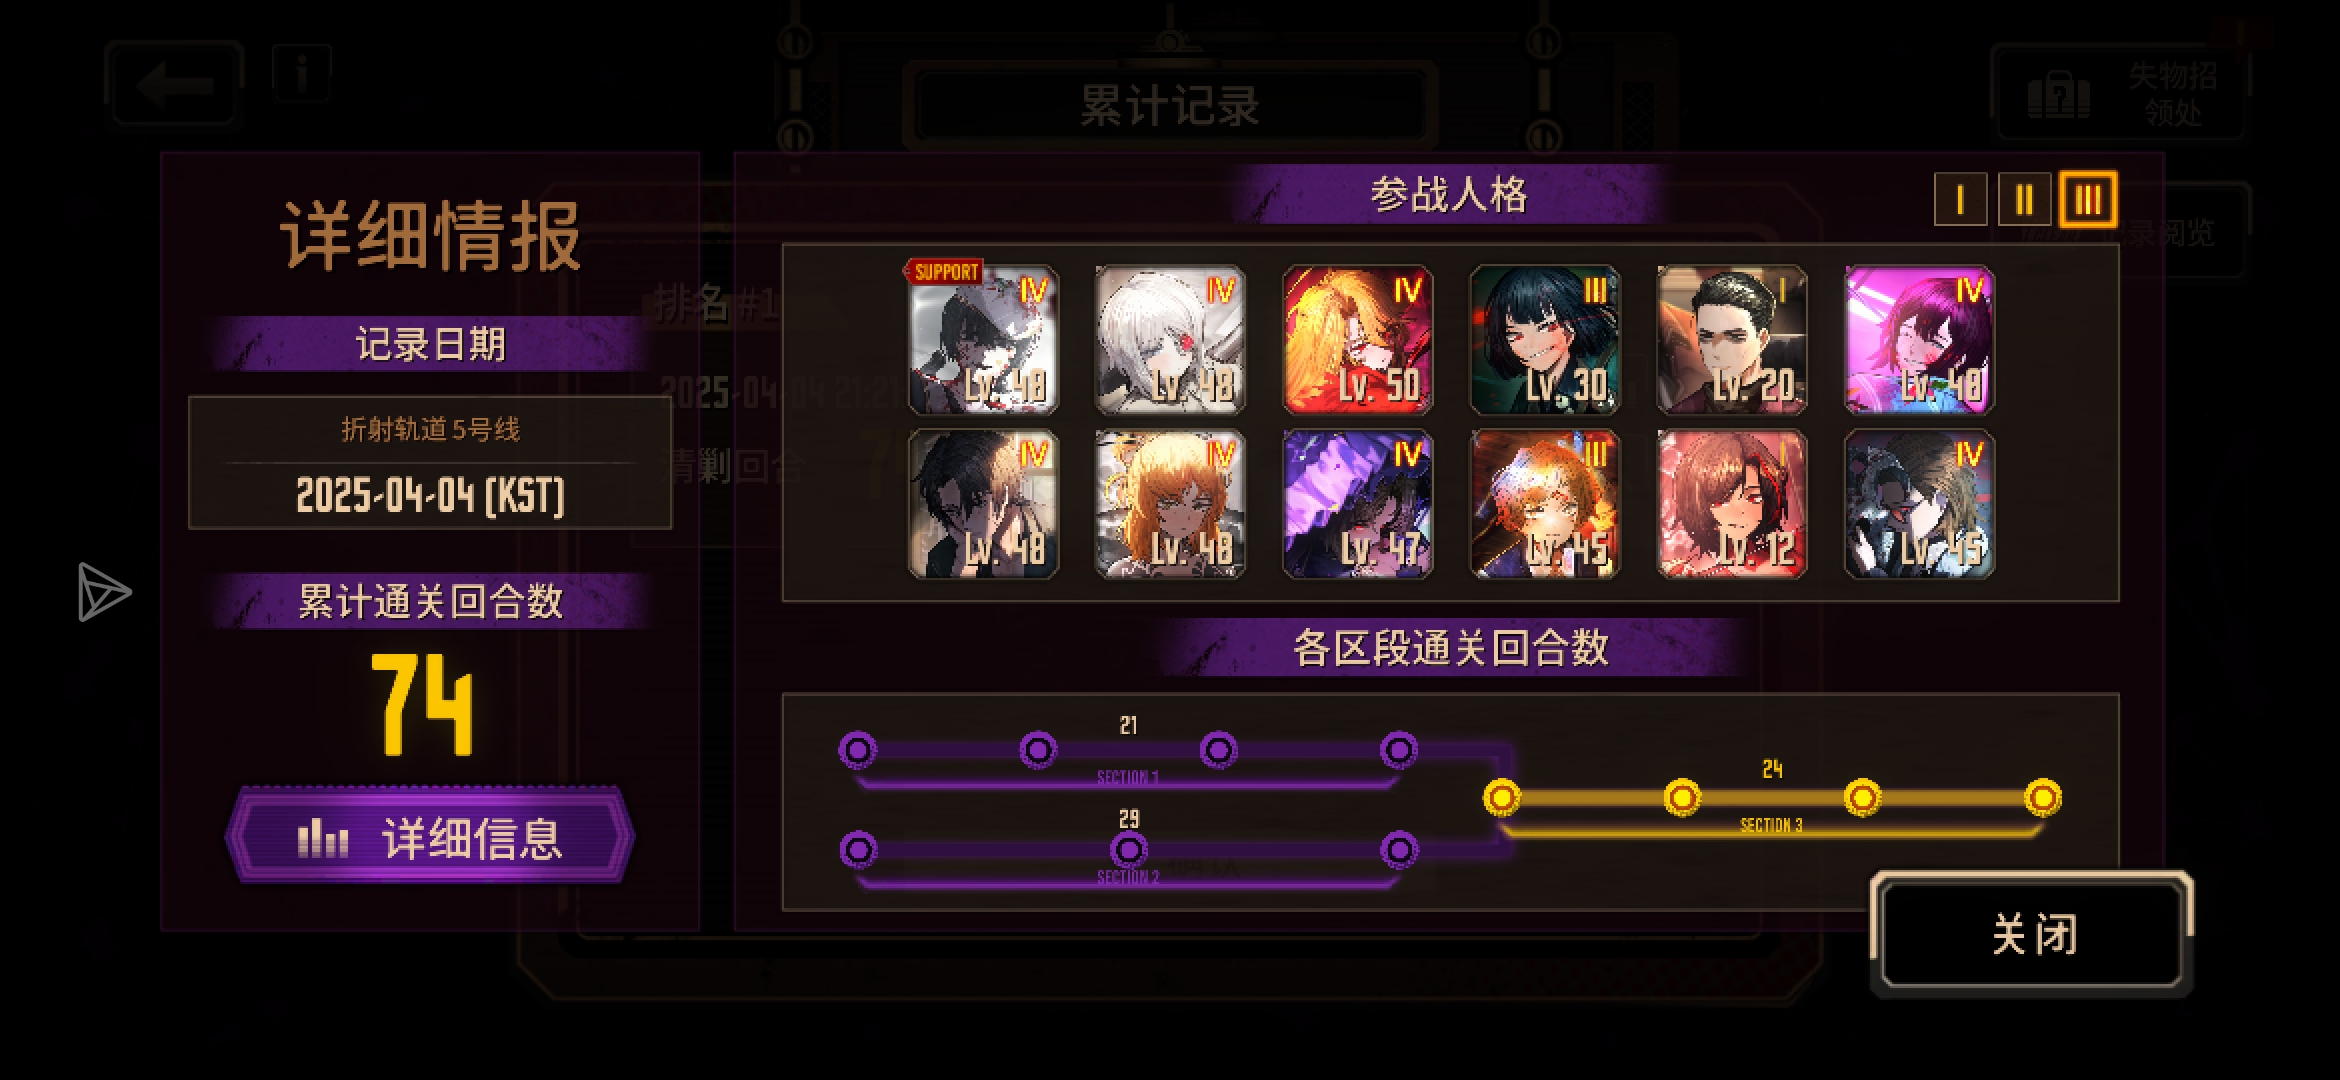The image size is (2340, 1080).
Task: Select the Lv. 50 red identity portrait
Action: click(x=1358, y=340)
